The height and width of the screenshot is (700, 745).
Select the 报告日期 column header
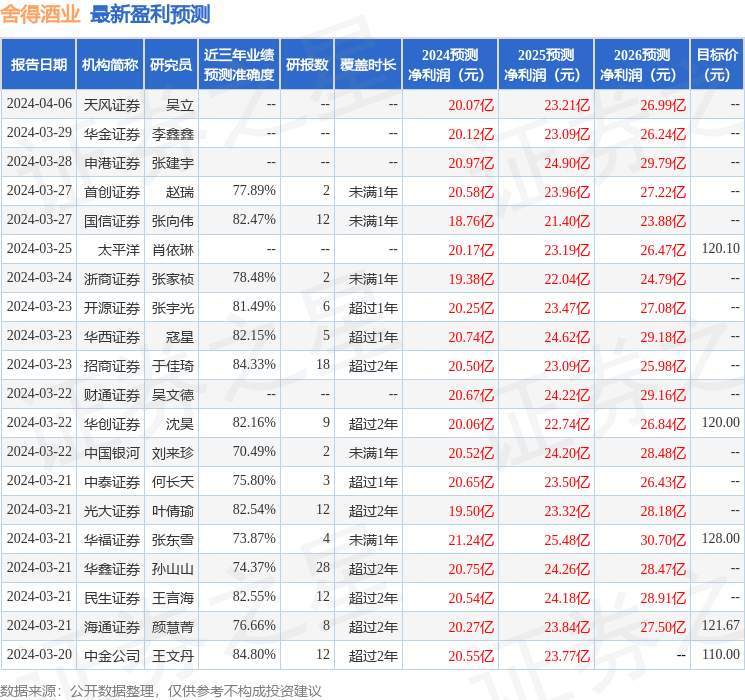(x=38, y=65)
